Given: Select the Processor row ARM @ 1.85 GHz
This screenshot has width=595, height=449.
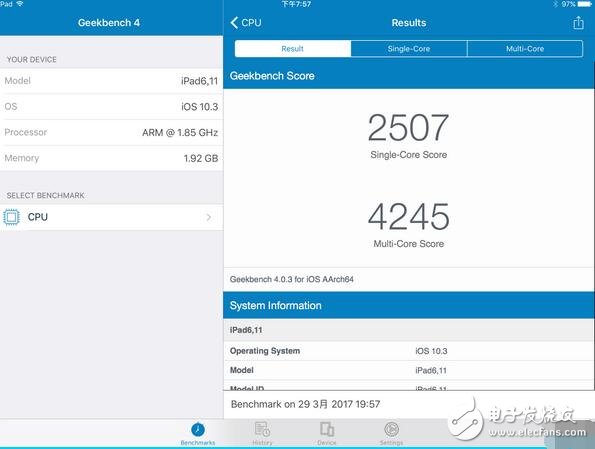Looking at the screenshot, I should click(x=112, y=132).
